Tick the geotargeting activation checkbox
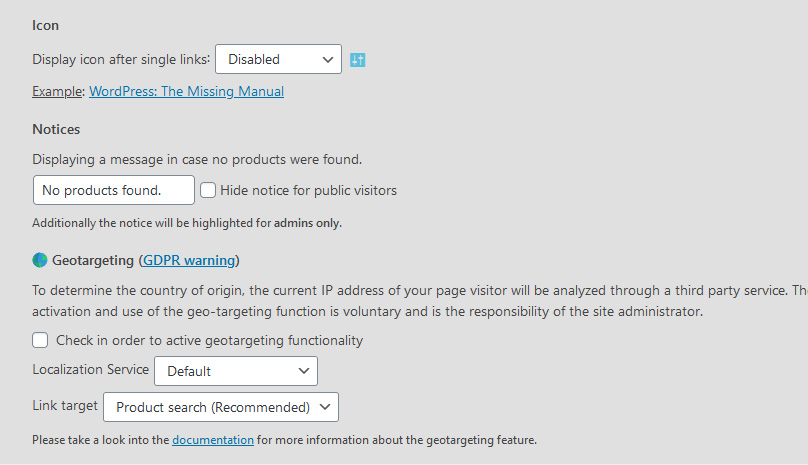808x465 pixels. 40,340
